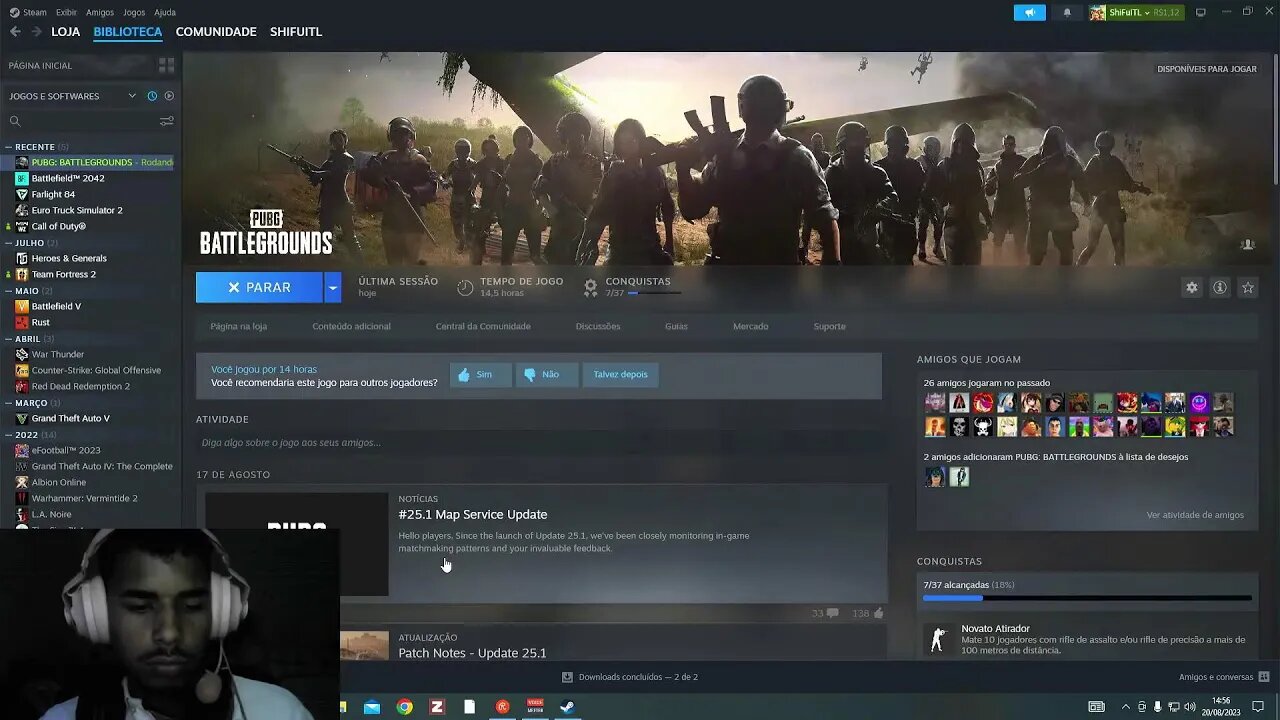Open the Mercado tab
Viewport: 1280px width, 720px height.
pos(751,326)
